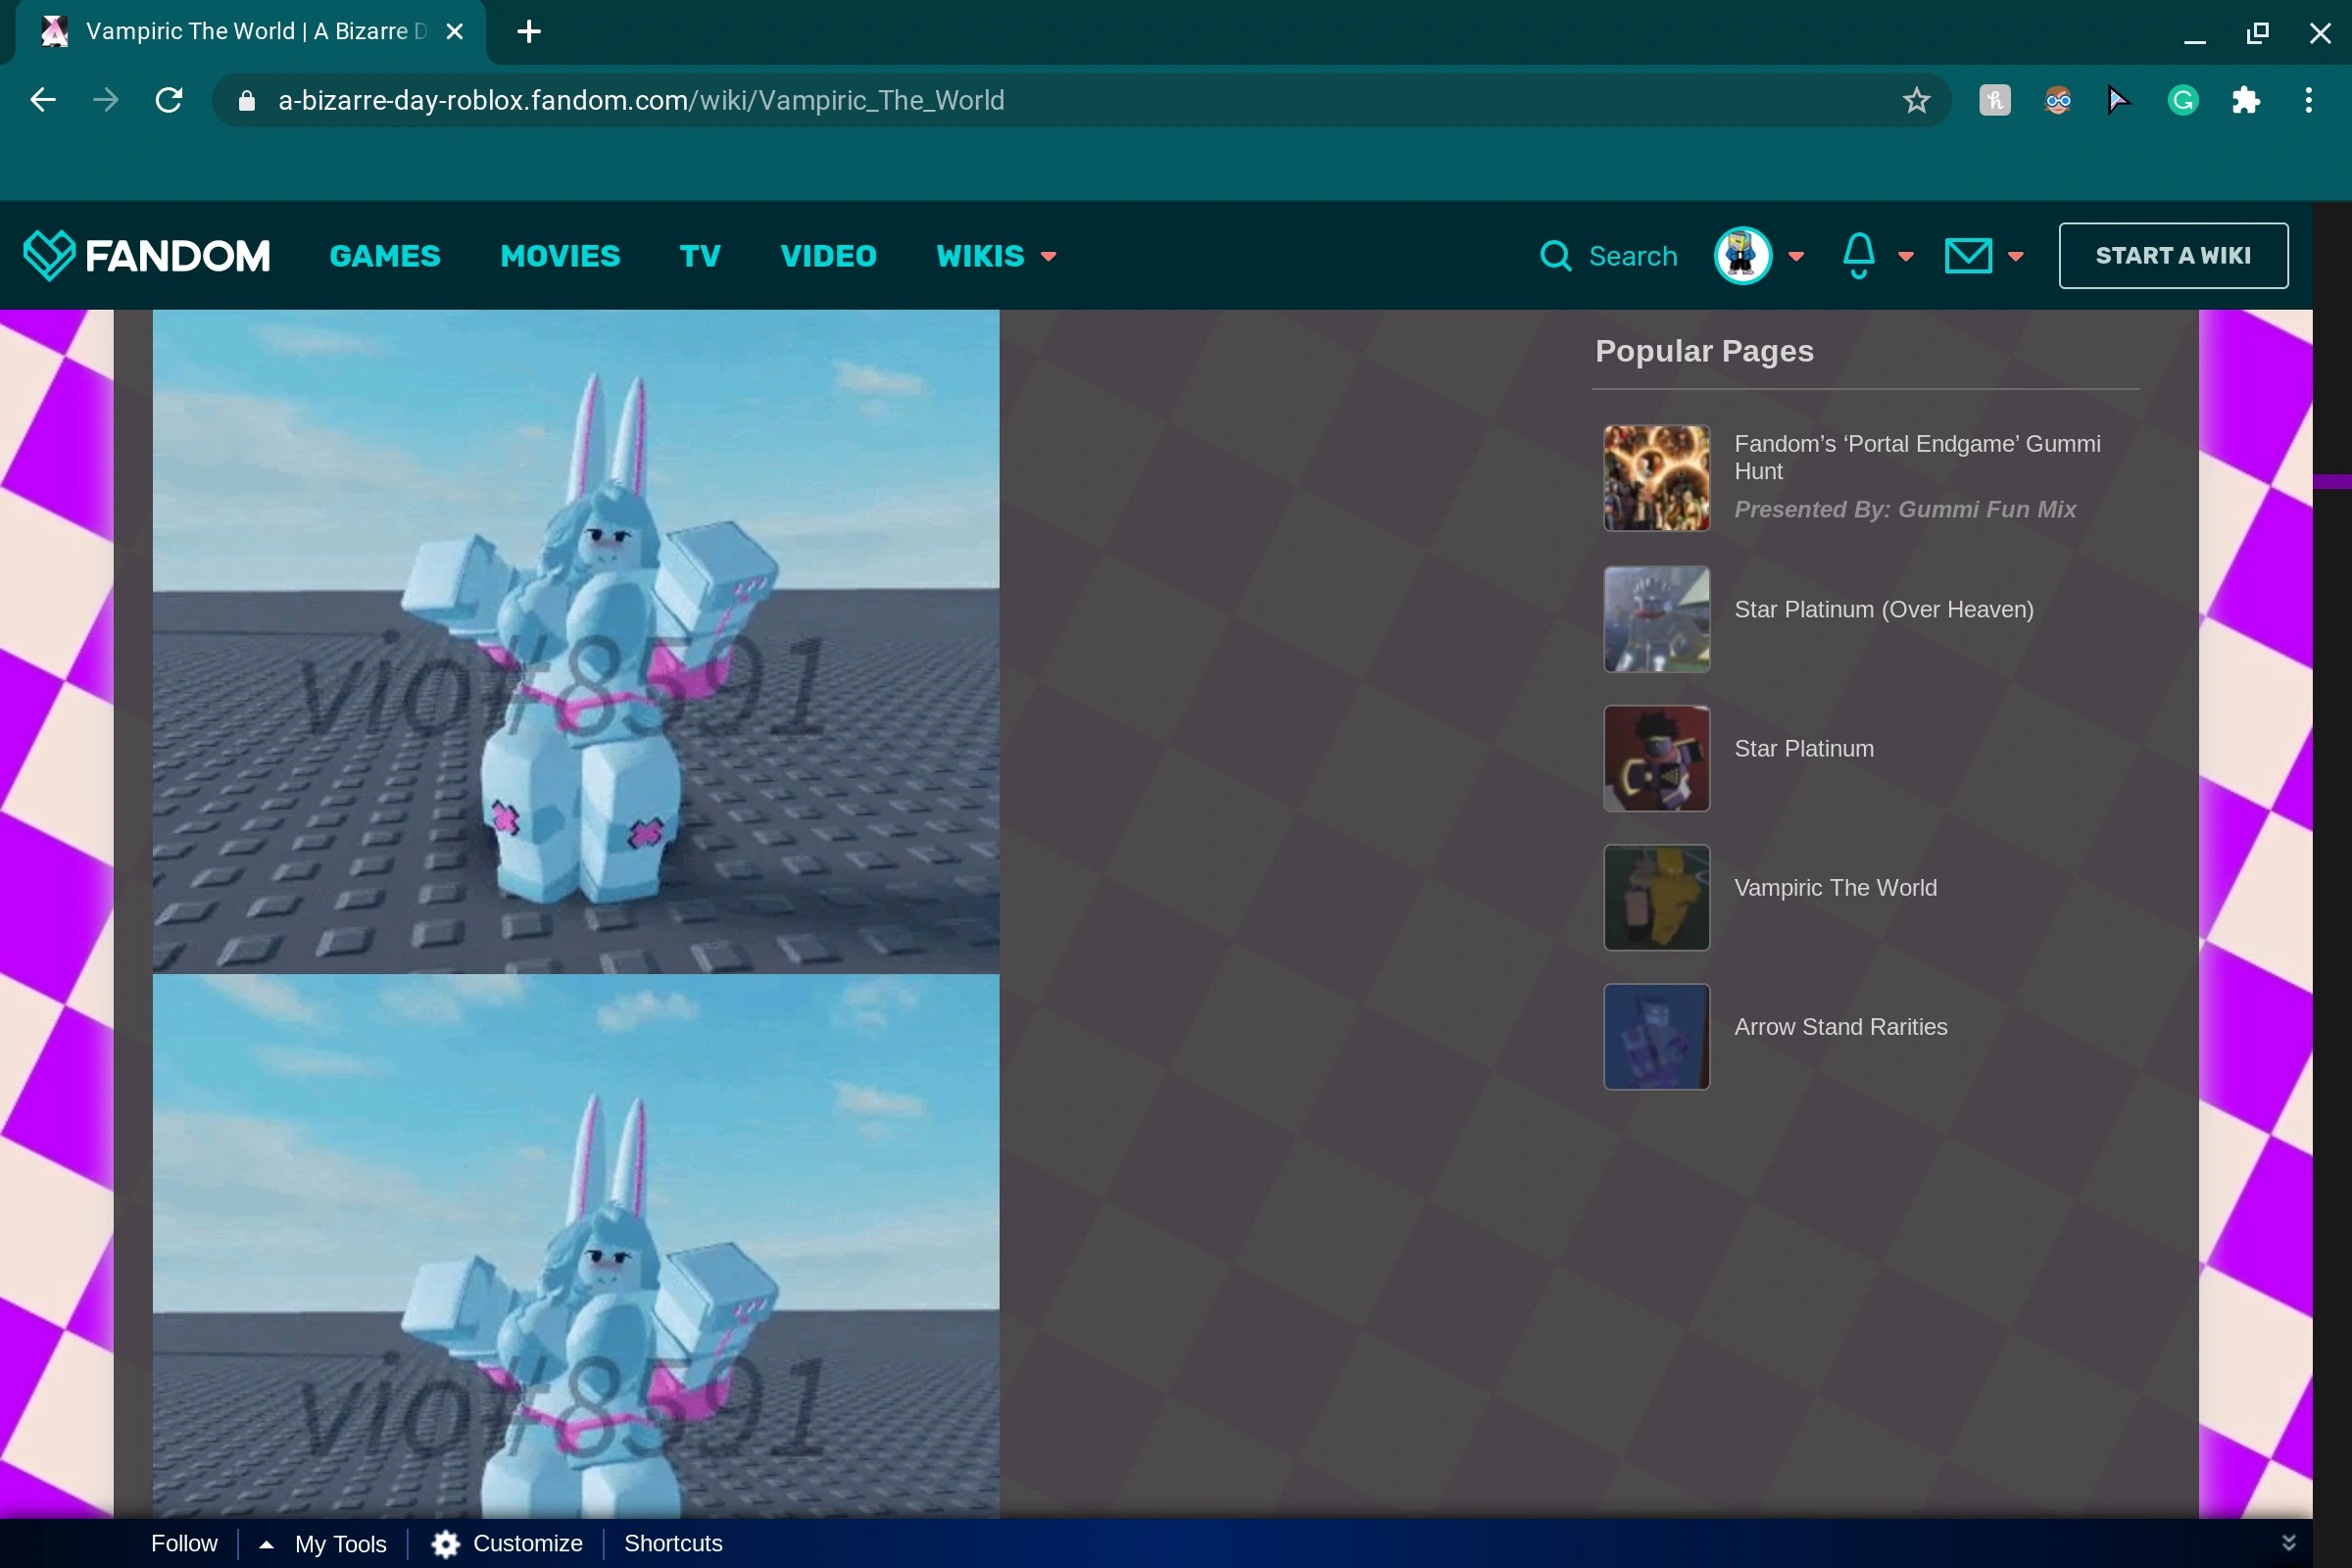
Task: Bookmark this page with the star icon
Action: pos(1916,100)
